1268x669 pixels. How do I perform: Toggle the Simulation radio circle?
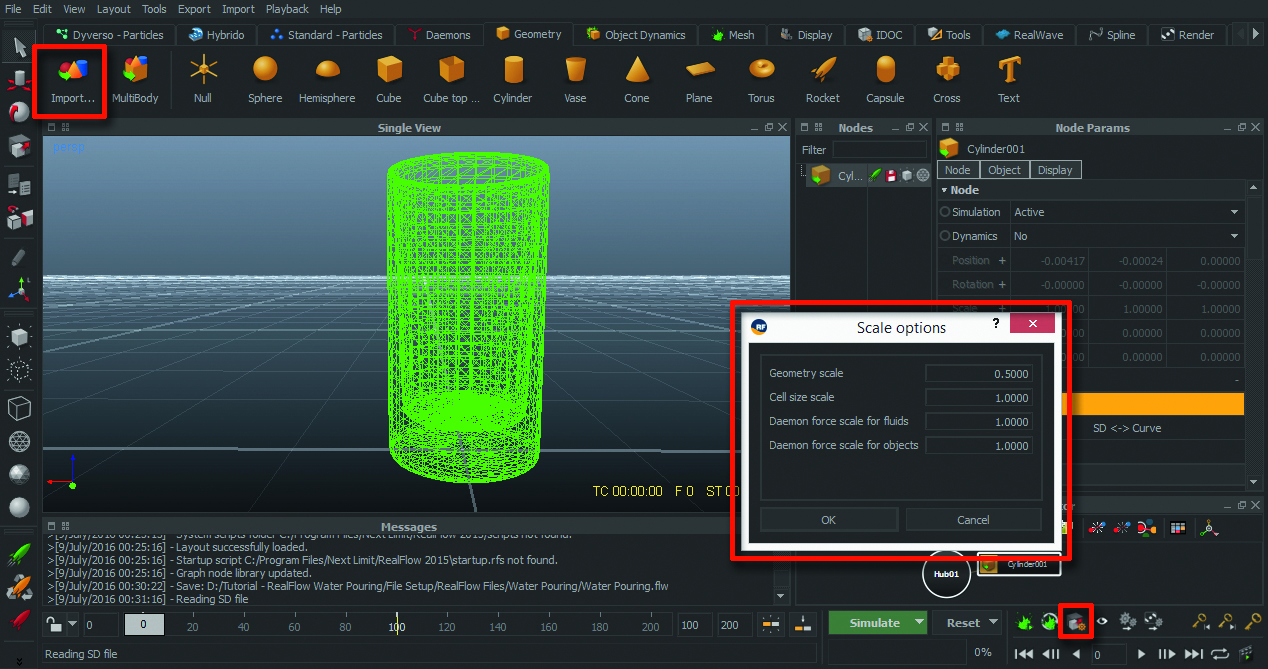click(945, 212)
